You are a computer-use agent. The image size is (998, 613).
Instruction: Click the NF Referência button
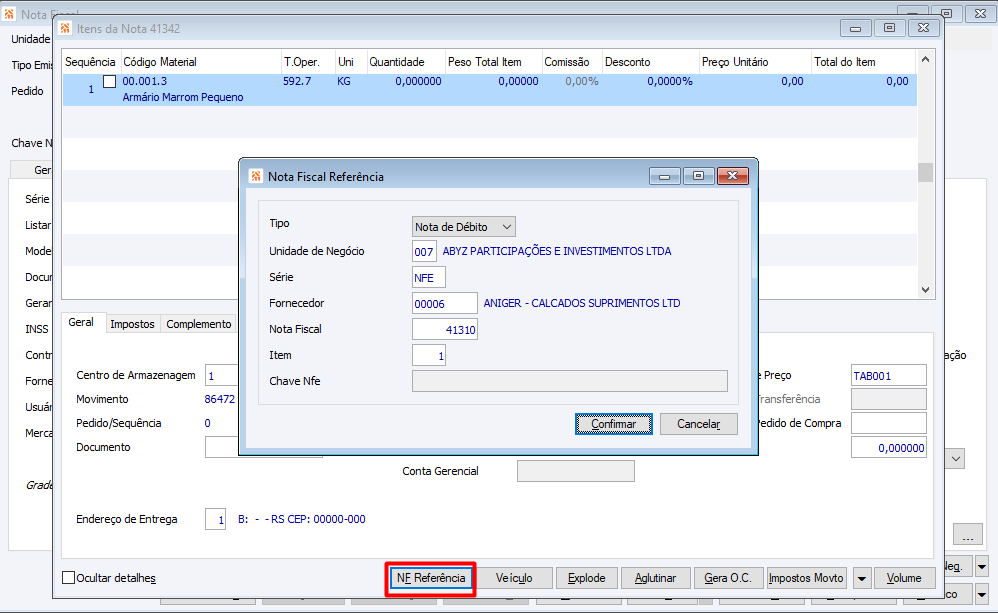pos(431,578)
